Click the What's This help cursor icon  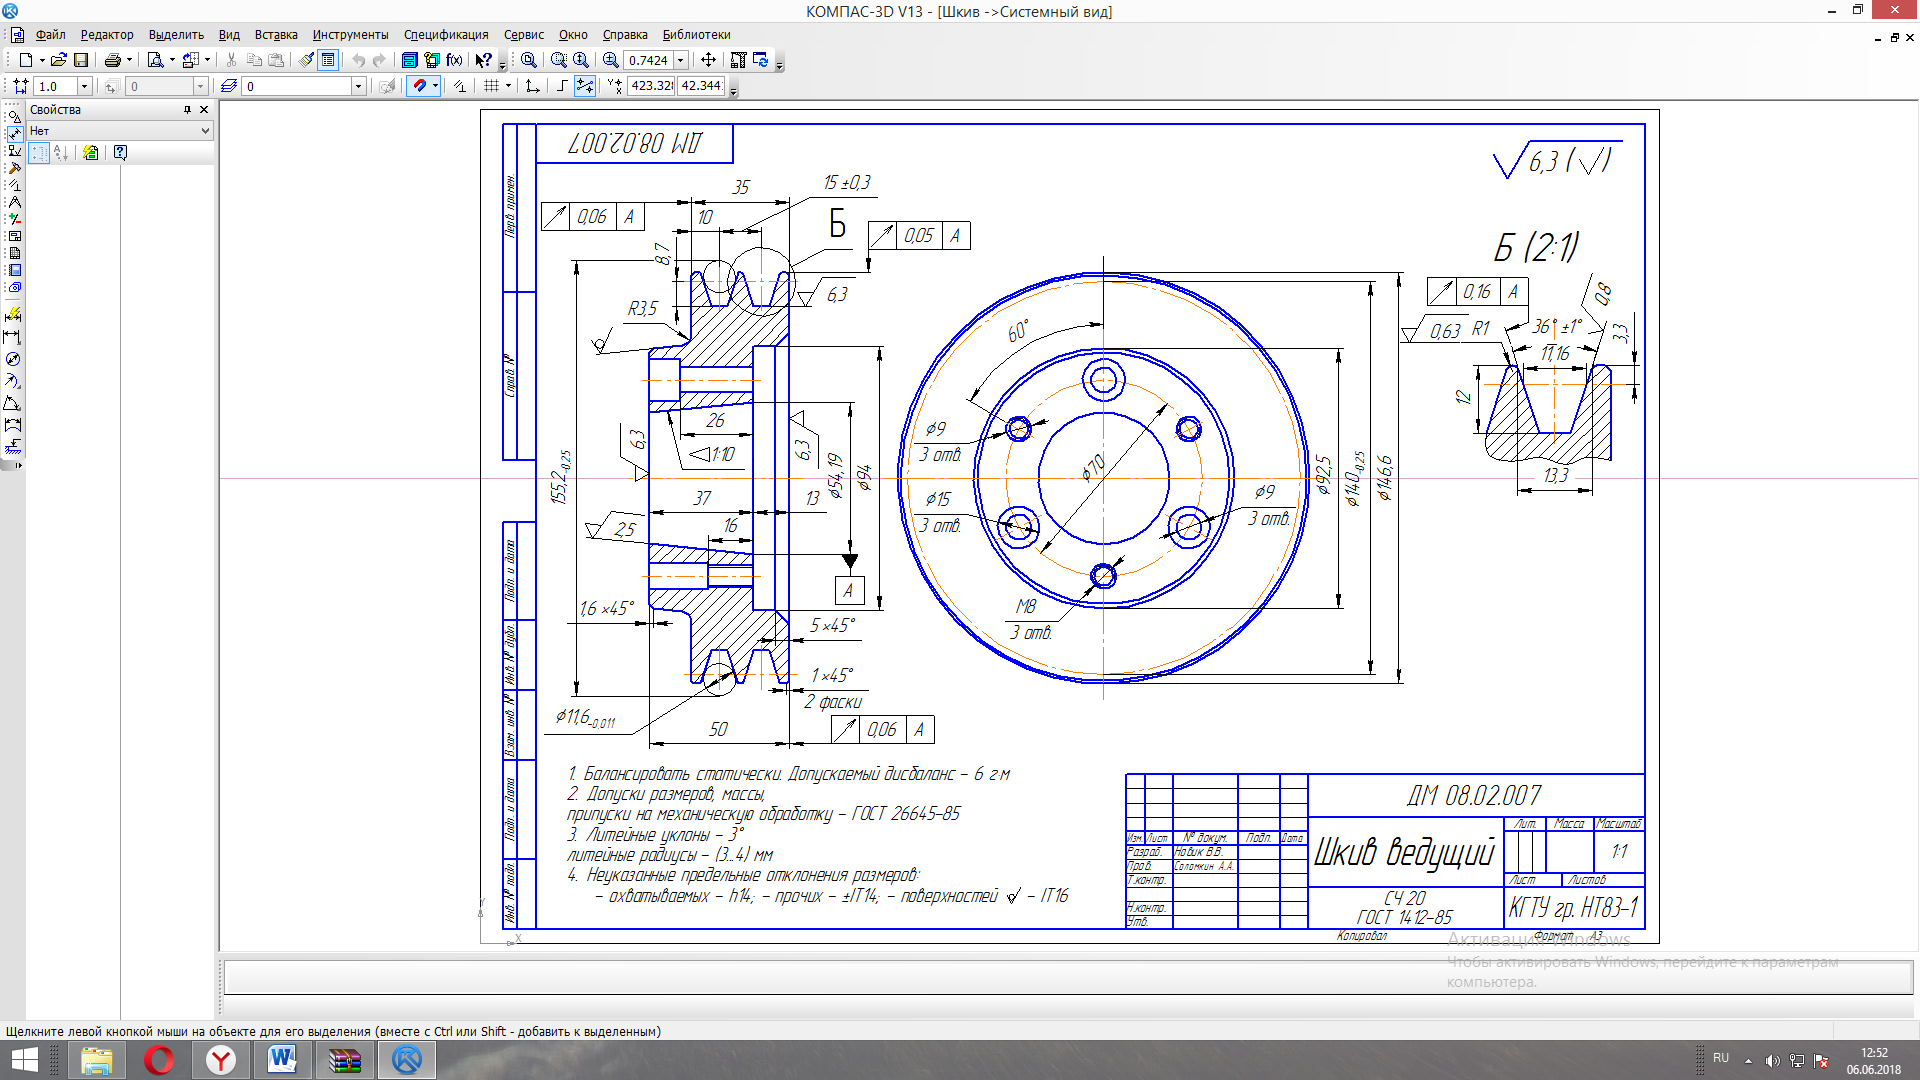[x=483, y=60]
